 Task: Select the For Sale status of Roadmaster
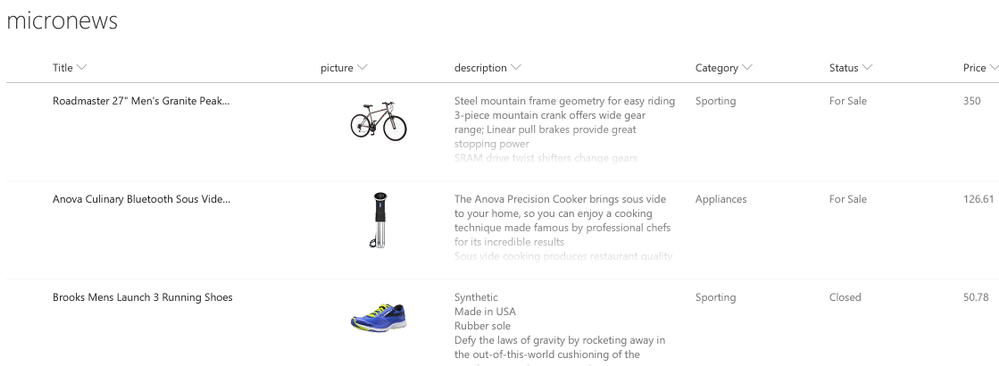coord(848,101)
